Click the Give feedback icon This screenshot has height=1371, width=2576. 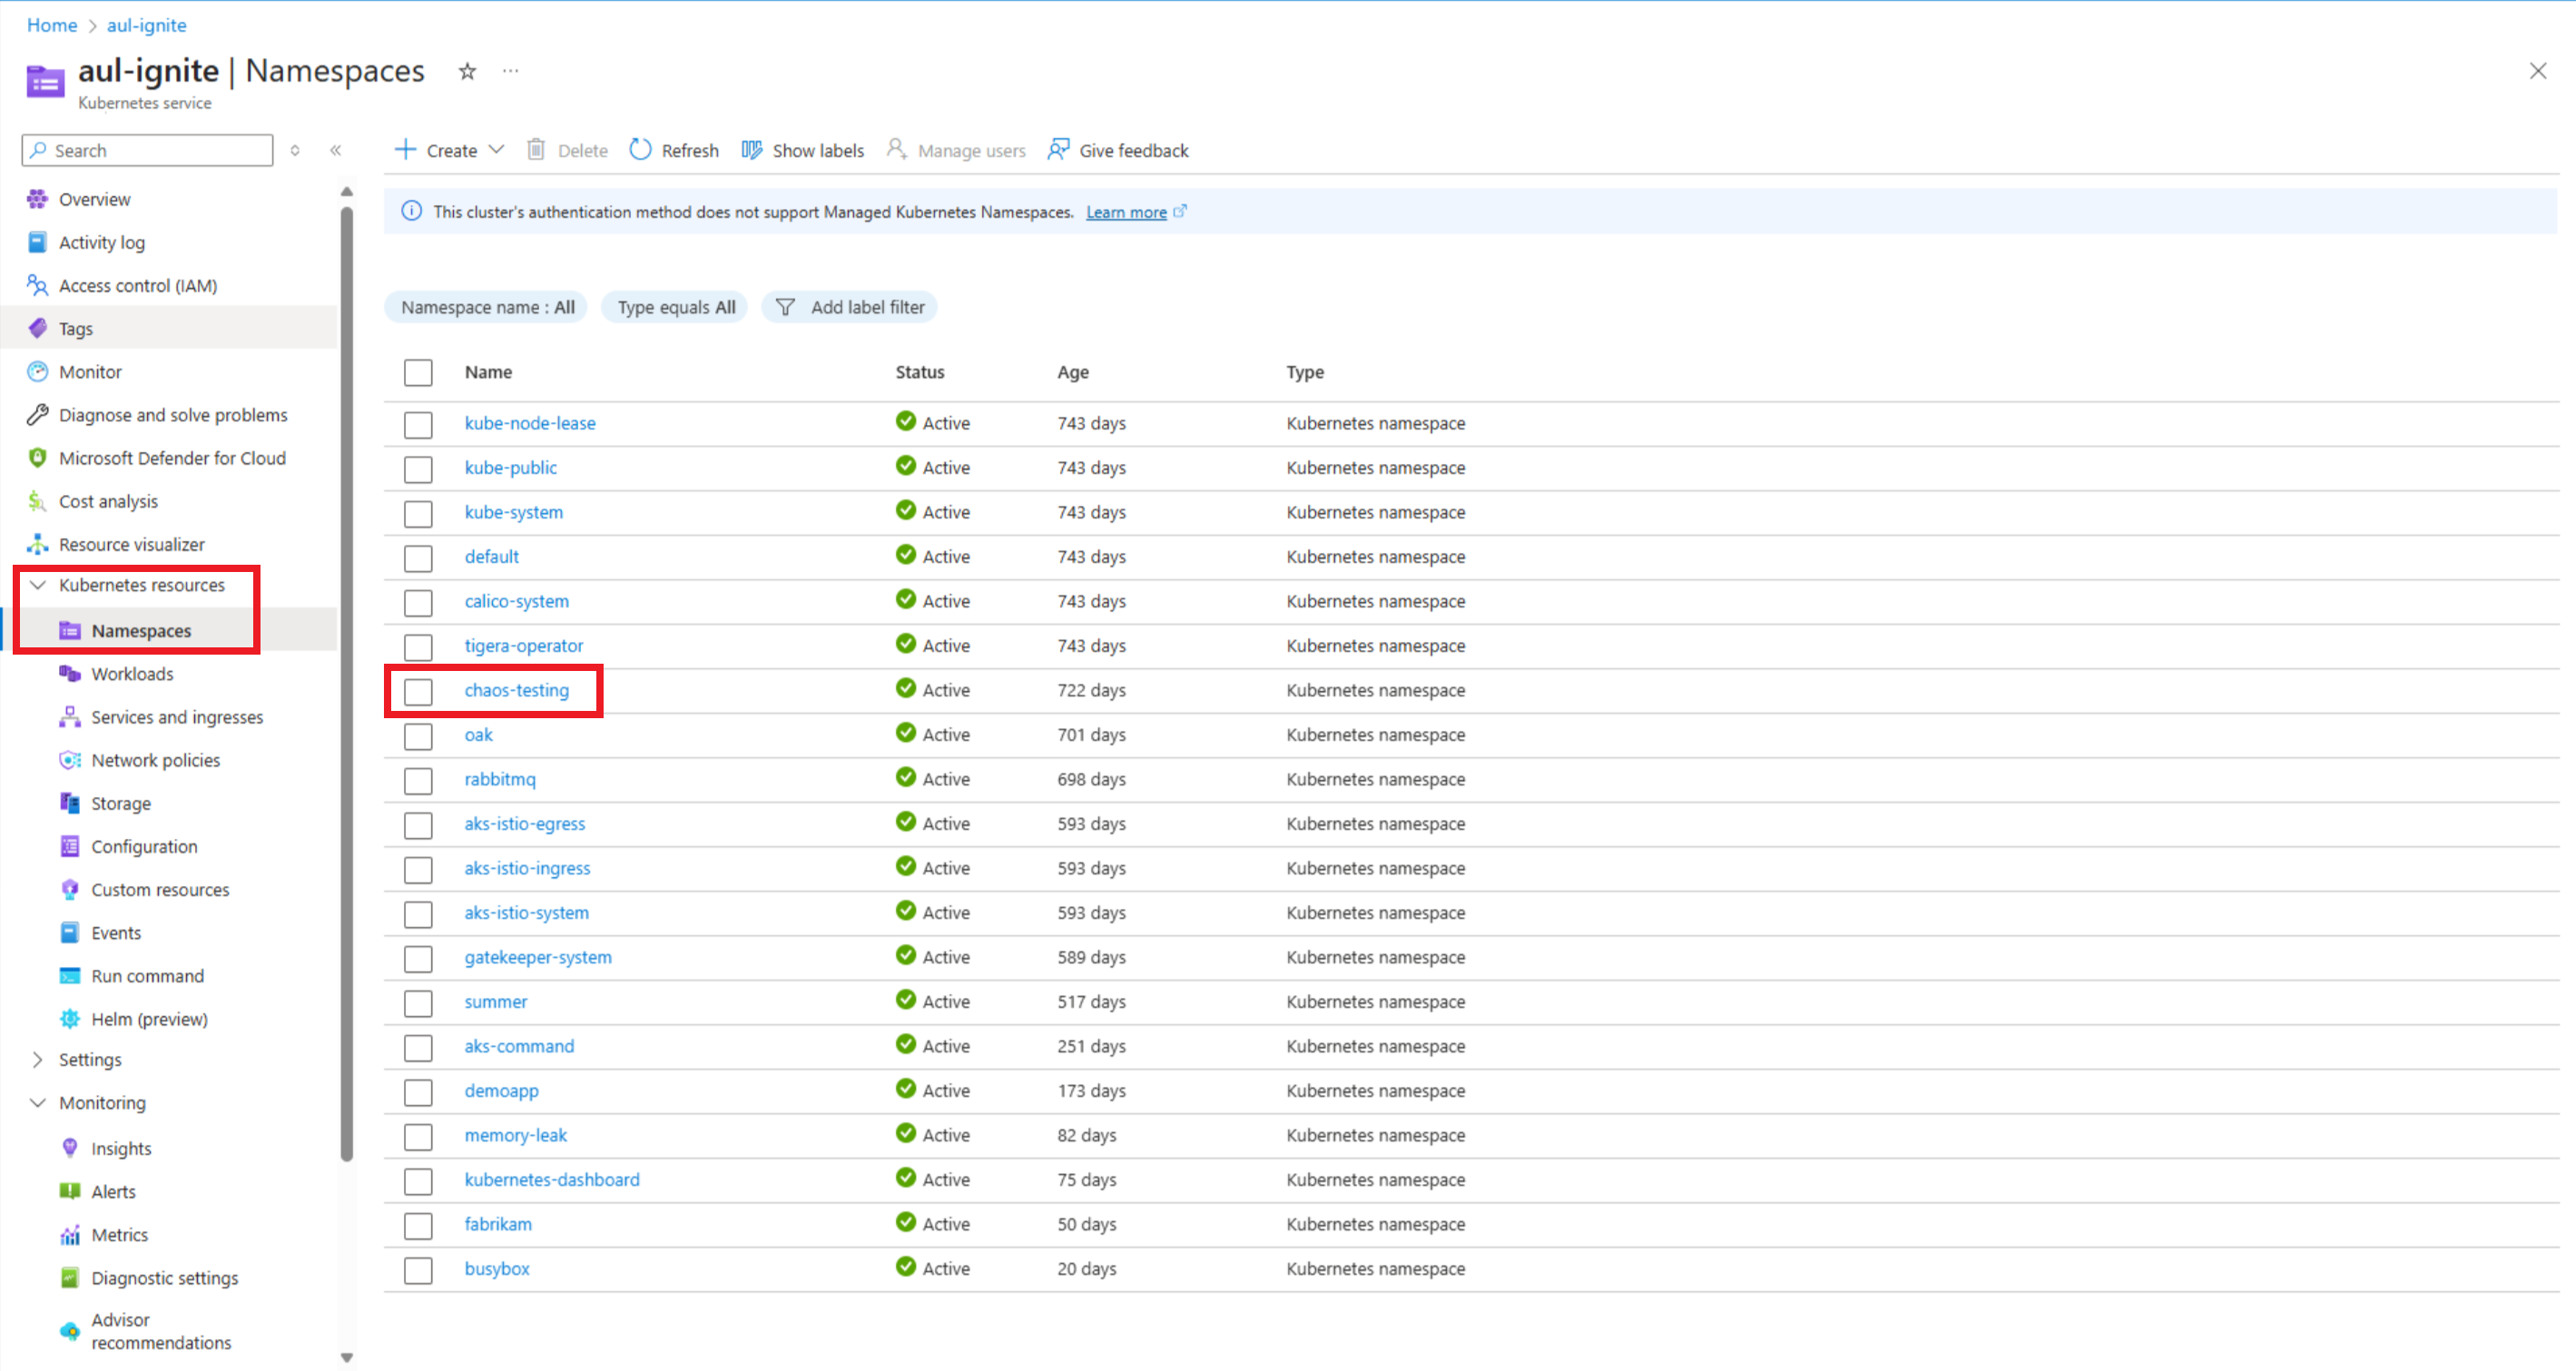click(1058, 150)
